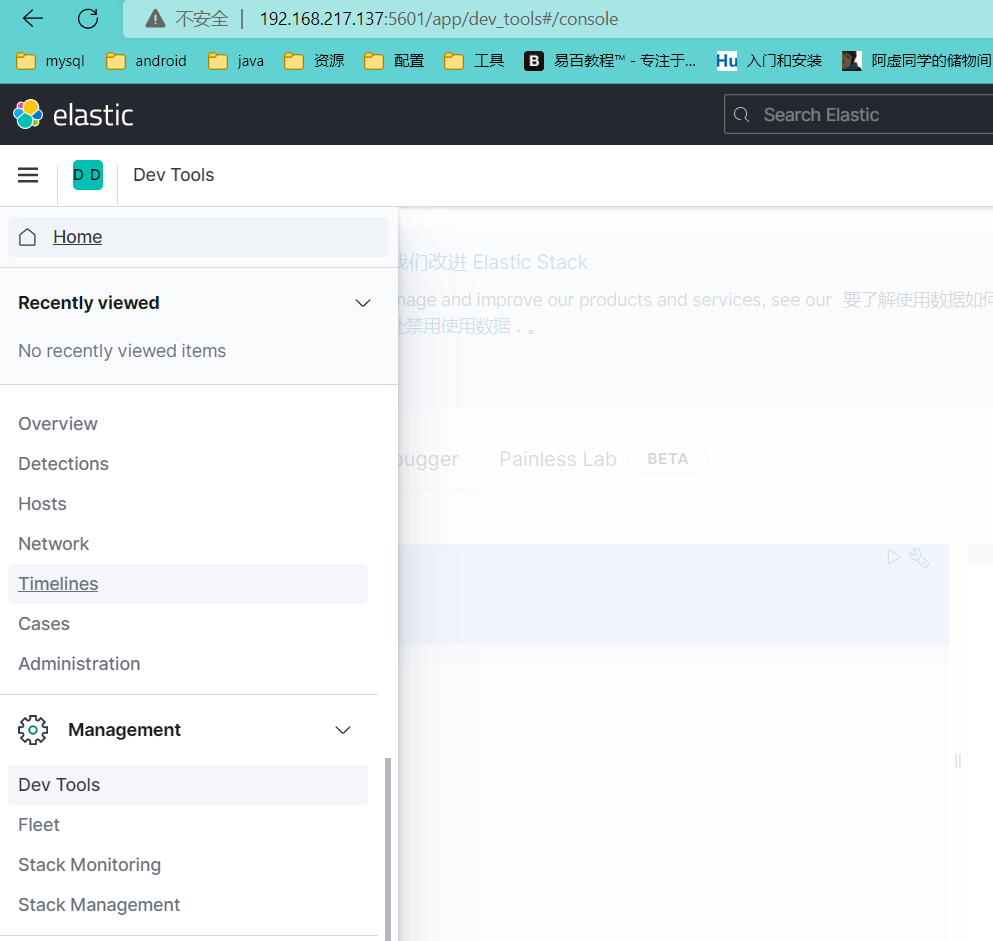Screen dimensions: 993x941
Task: Open the 易百教程 bookmark
Action: tap(610, 61)
